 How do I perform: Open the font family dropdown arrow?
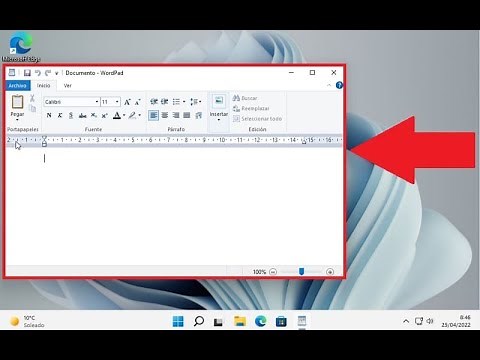tap(97, 102)
